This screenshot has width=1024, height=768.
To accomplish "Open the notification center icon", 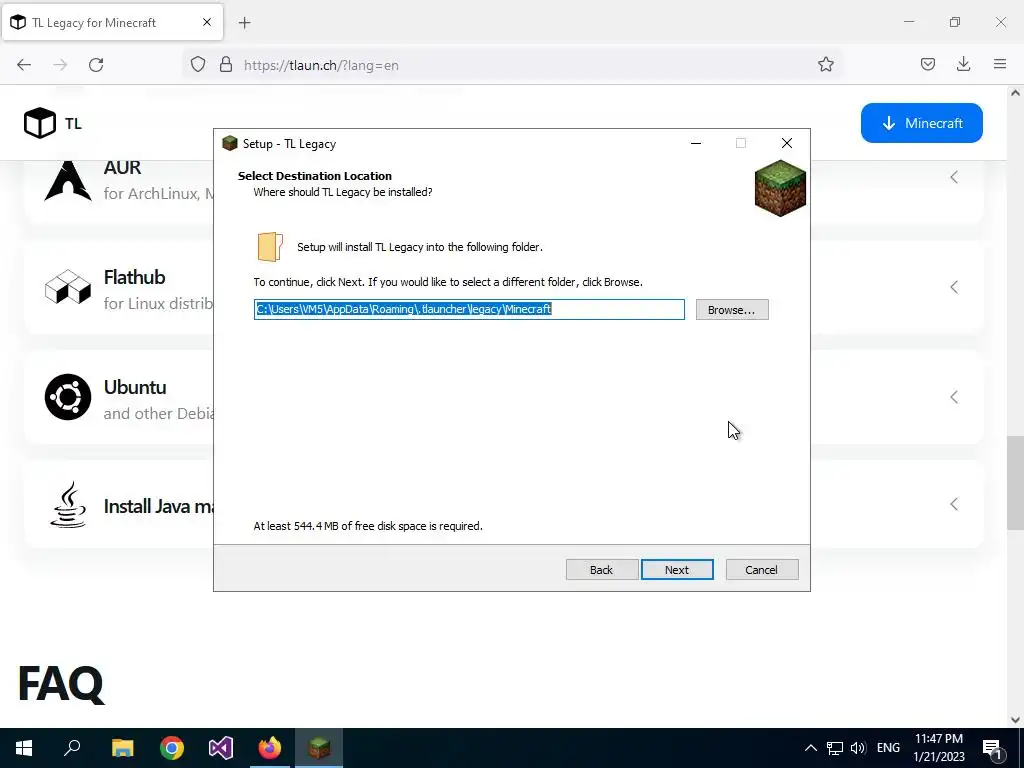I will point(992,748).
